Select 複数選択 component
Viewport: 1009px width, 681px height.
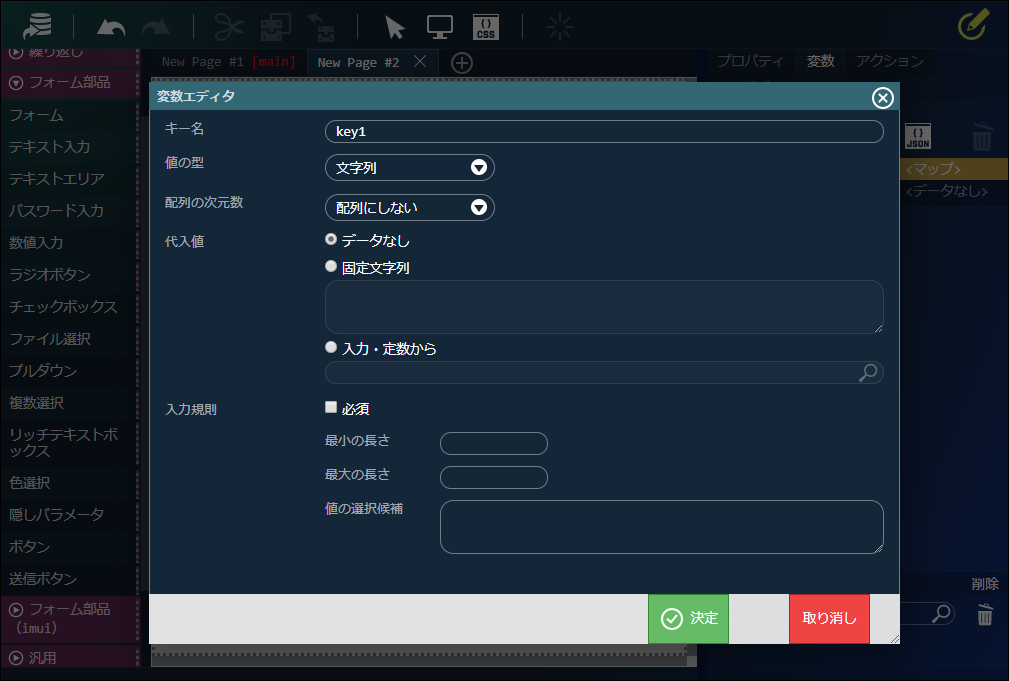click(x=69, y=403)
